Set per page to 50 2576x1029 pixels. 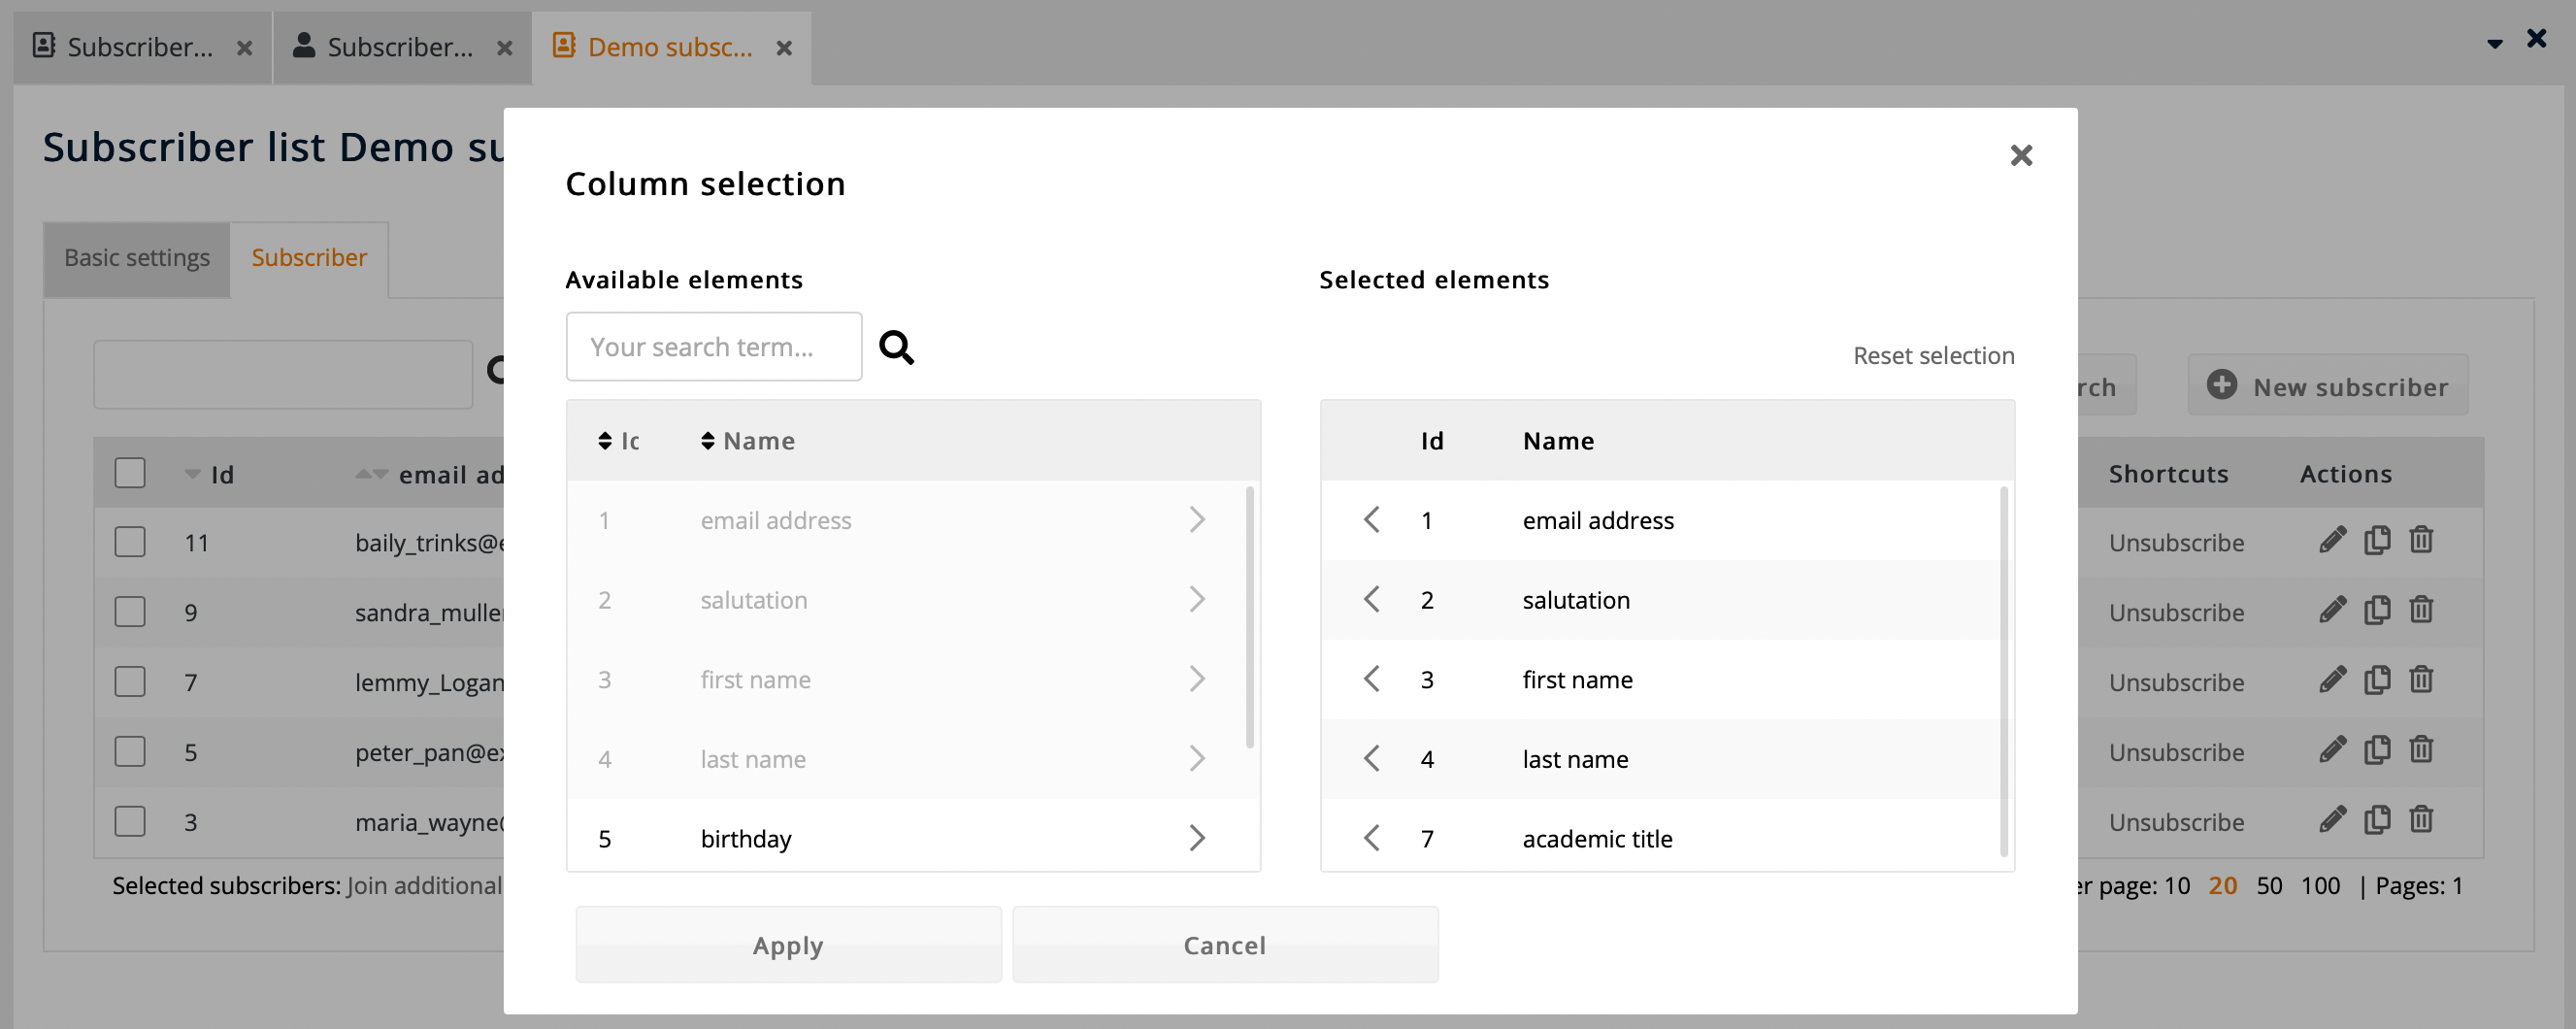(2269, 886)
